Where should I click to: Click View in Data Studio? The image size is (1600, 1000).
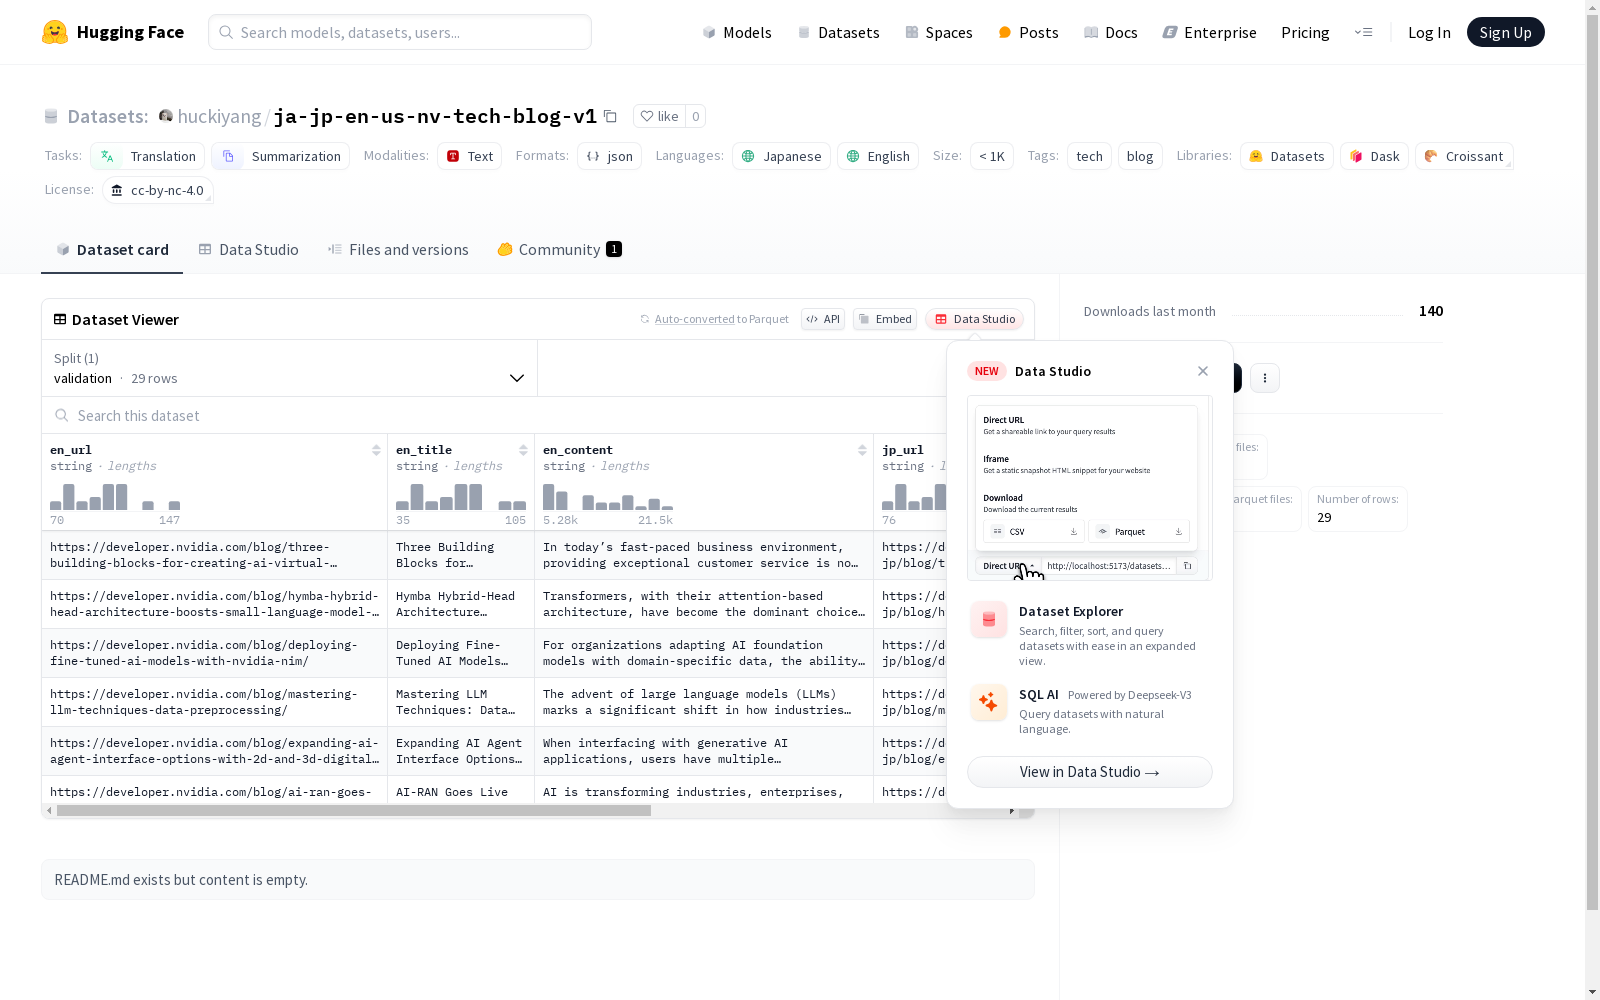(1090, 772)
